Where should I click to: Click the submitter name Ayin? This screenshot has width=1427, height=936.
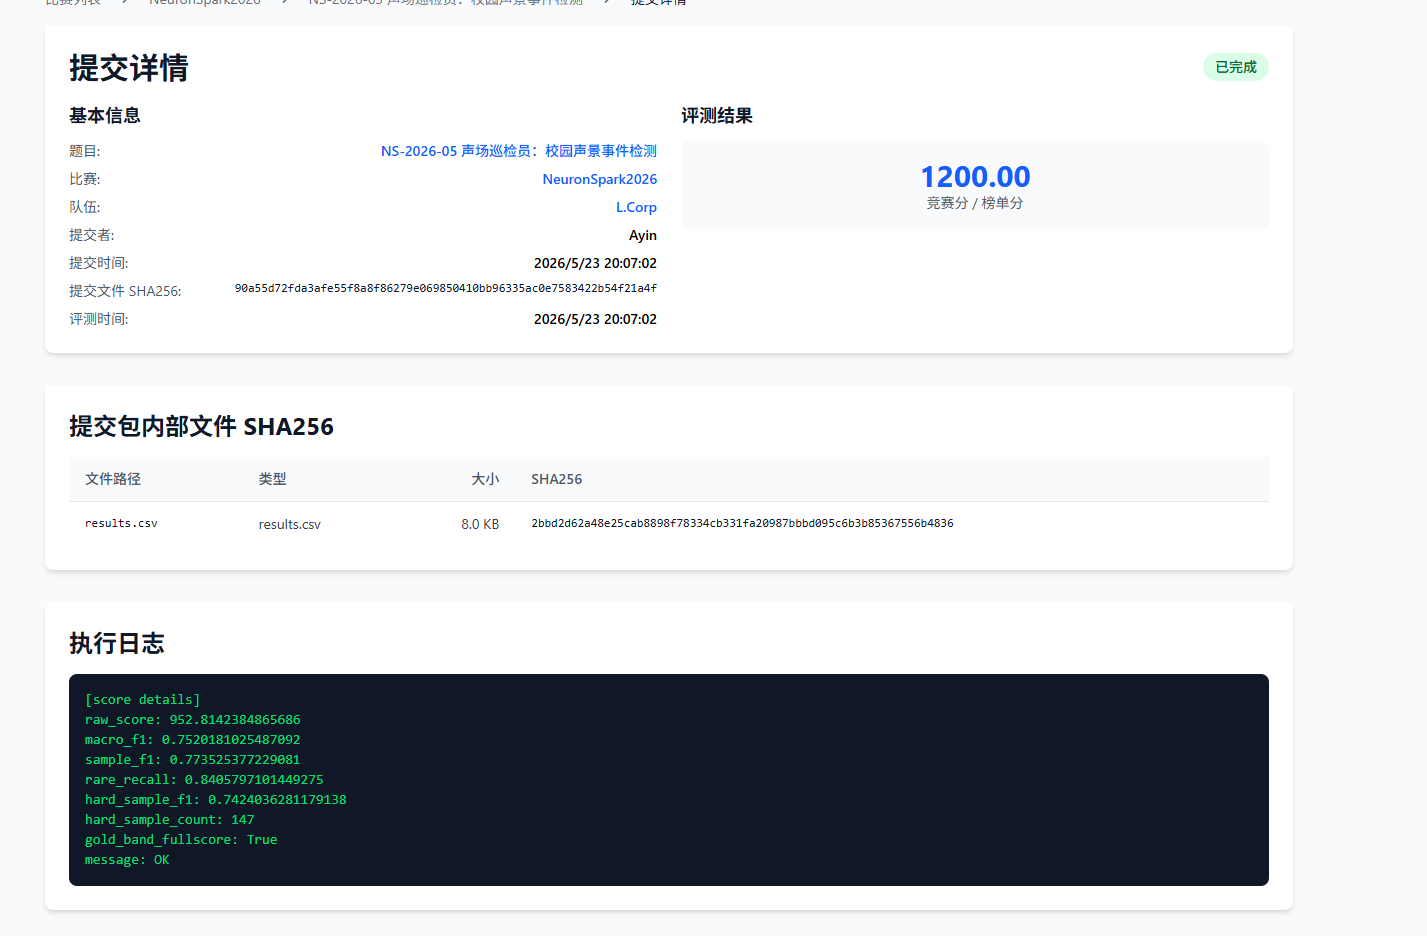pos(643,235)
